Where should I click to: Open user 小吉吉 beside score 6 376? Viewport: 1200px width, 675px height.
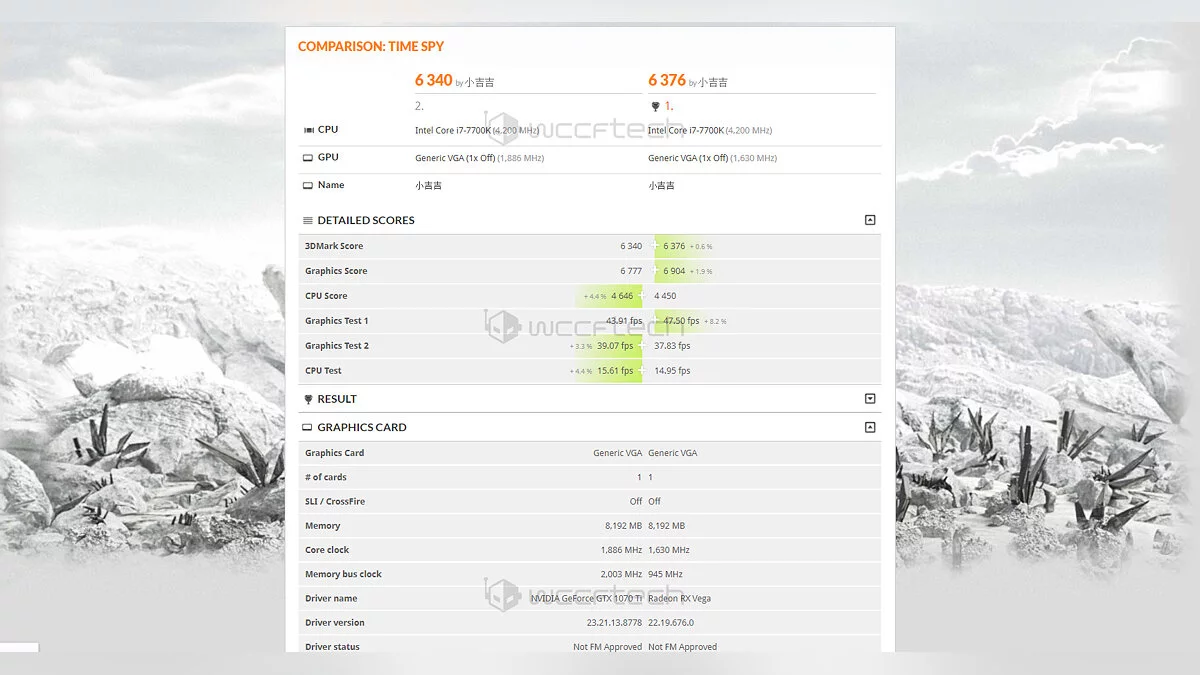click(x=713, y=82)
